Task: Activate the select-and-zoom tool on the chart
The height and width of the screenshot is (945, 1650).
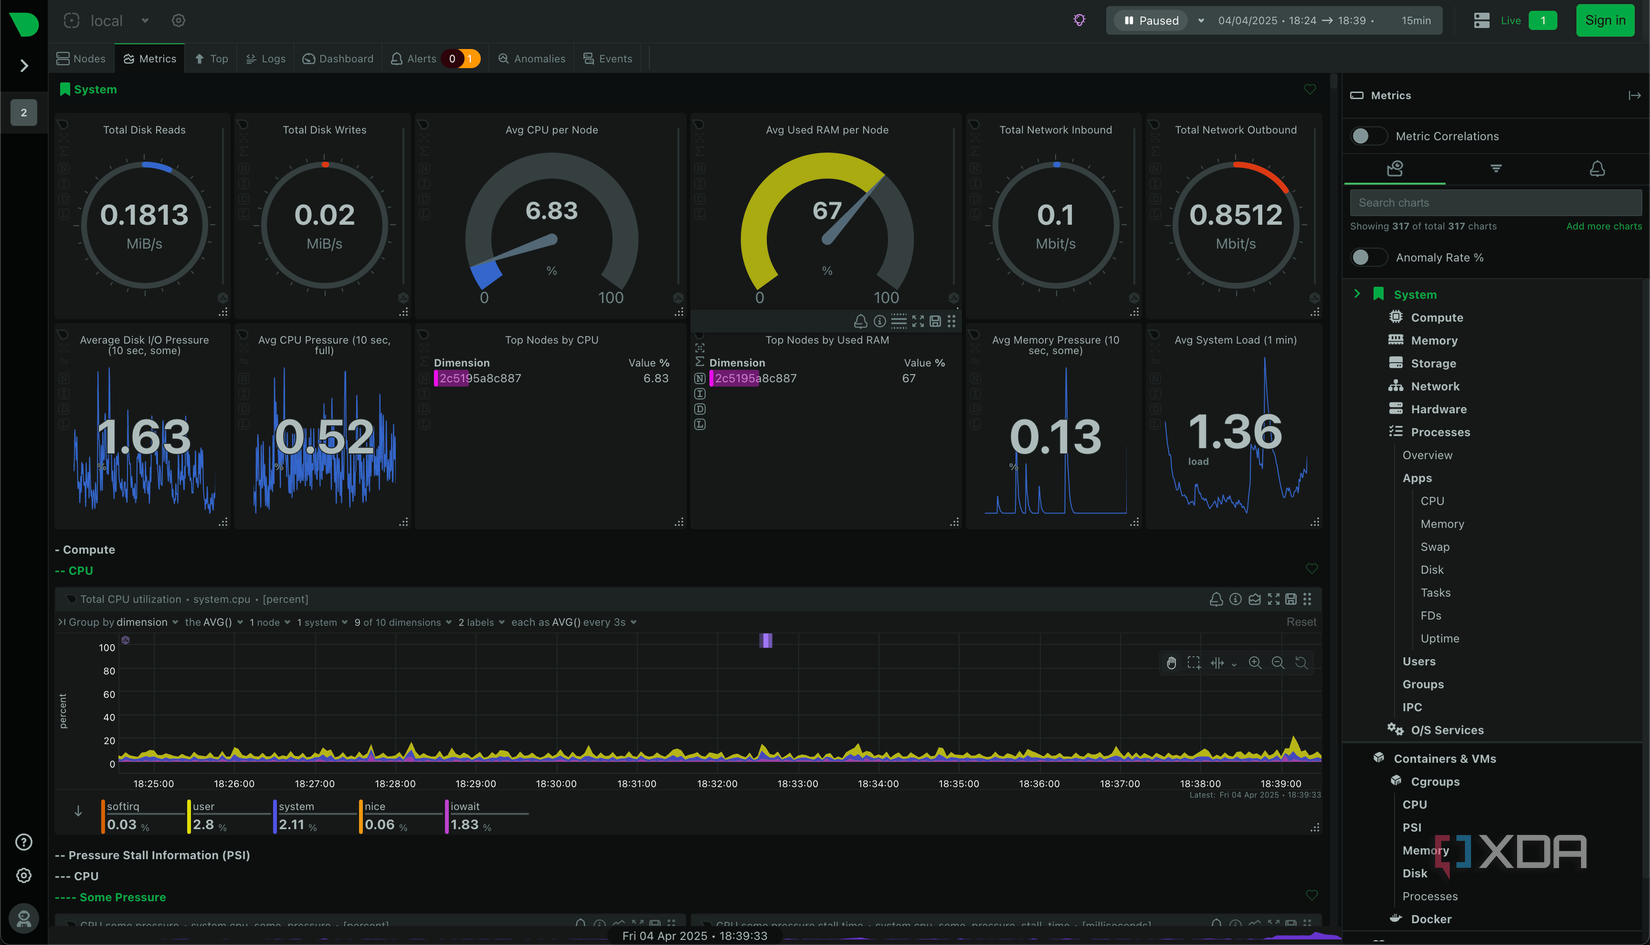Action: click(x=1194, y=663)
